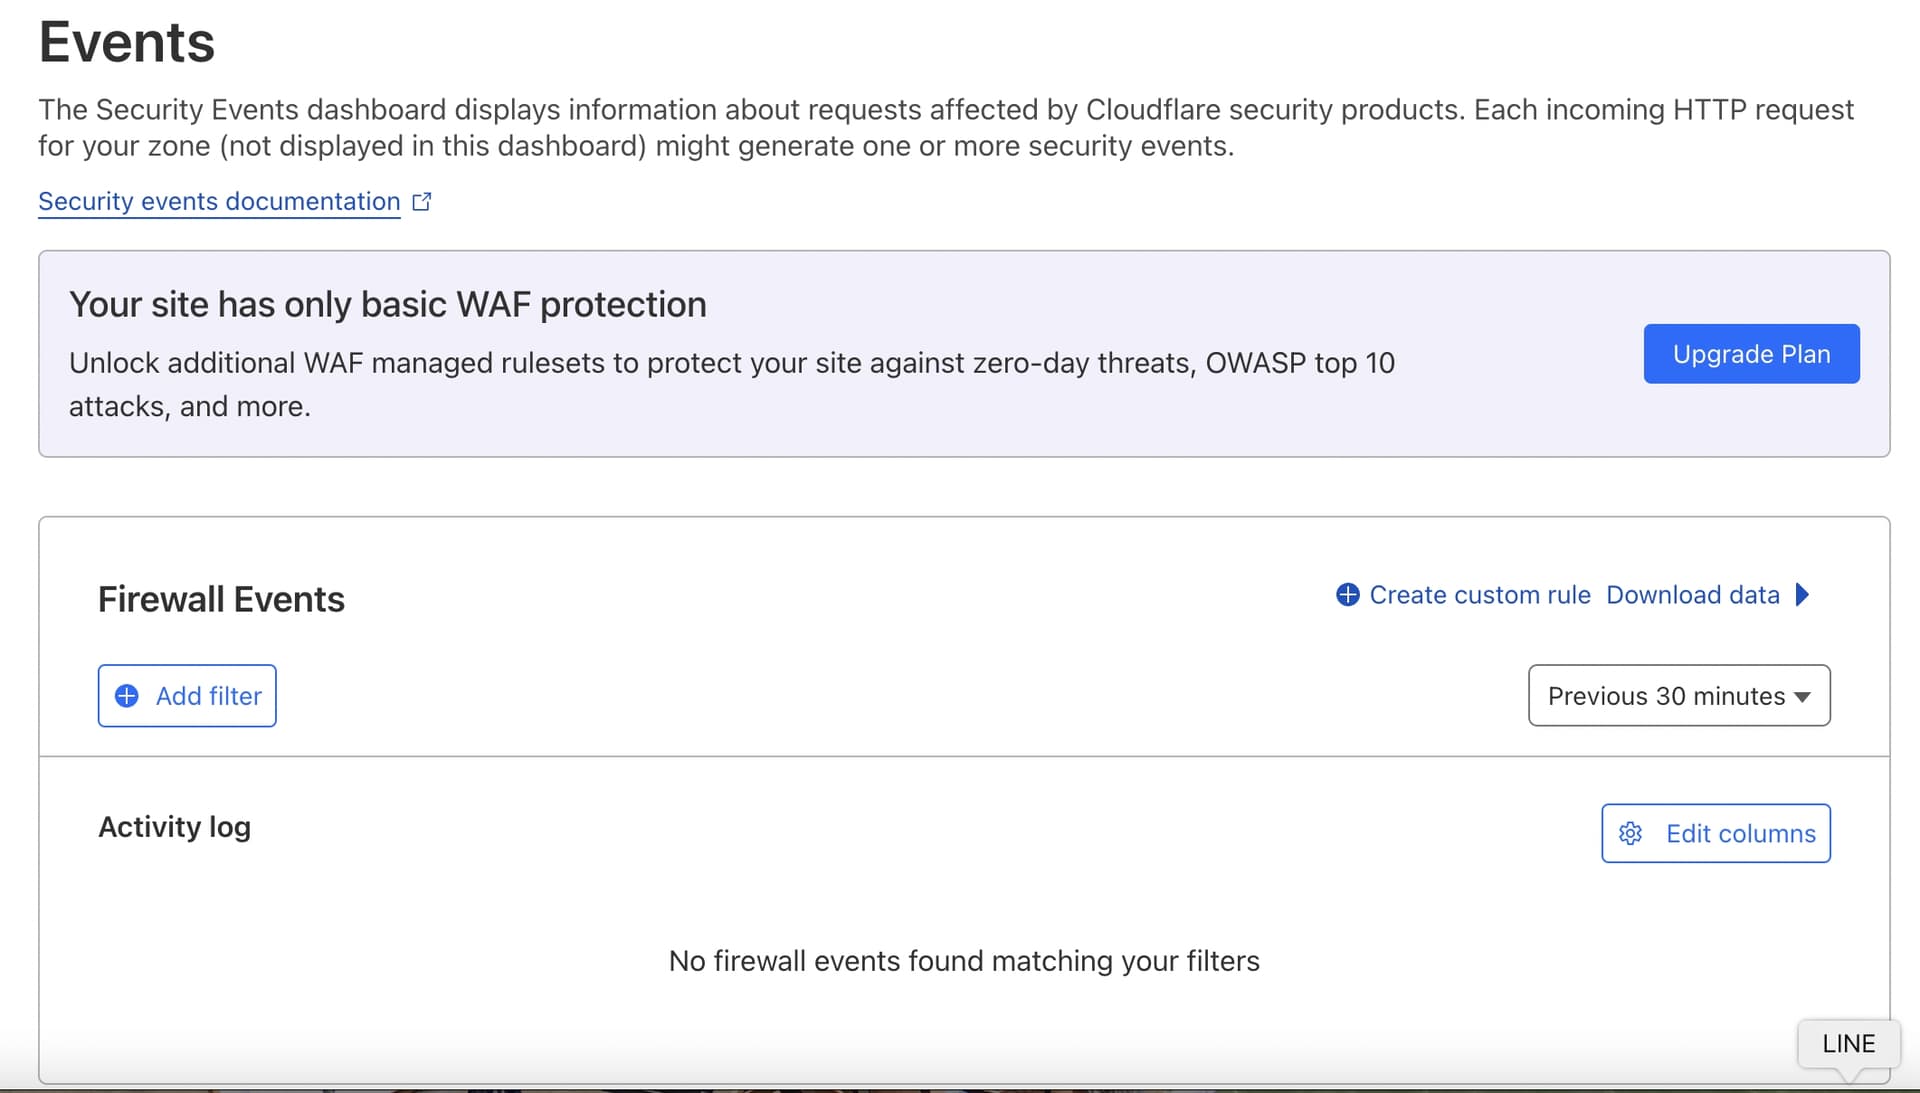Click the Add filter button label
Screen dimensions: 1920x1093
(x=208, y=696)
